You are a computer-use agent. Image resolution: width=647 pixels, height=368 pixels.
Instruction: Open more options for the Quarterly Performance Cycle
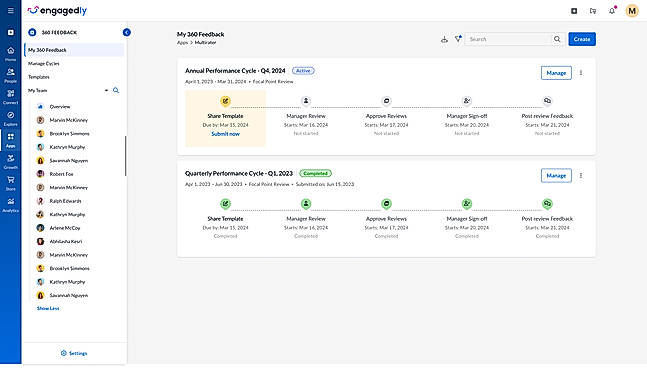coord(581,176)
